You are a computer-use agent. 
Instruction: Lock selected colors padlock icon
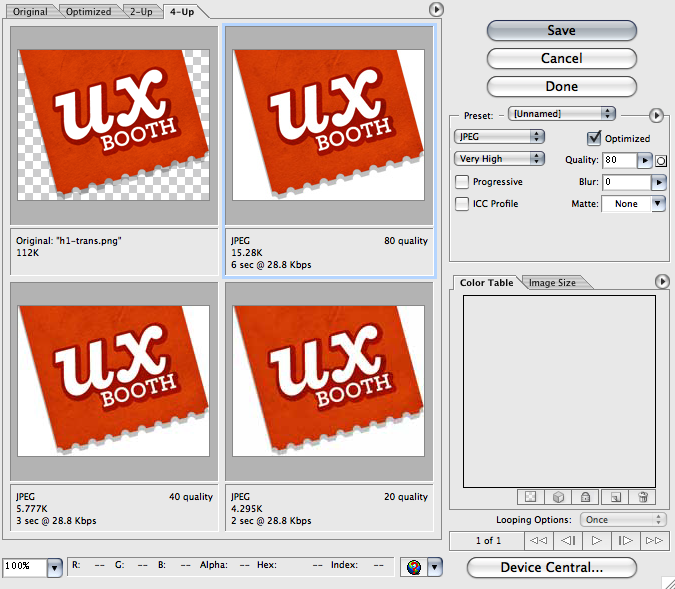(x=585, y=497)
